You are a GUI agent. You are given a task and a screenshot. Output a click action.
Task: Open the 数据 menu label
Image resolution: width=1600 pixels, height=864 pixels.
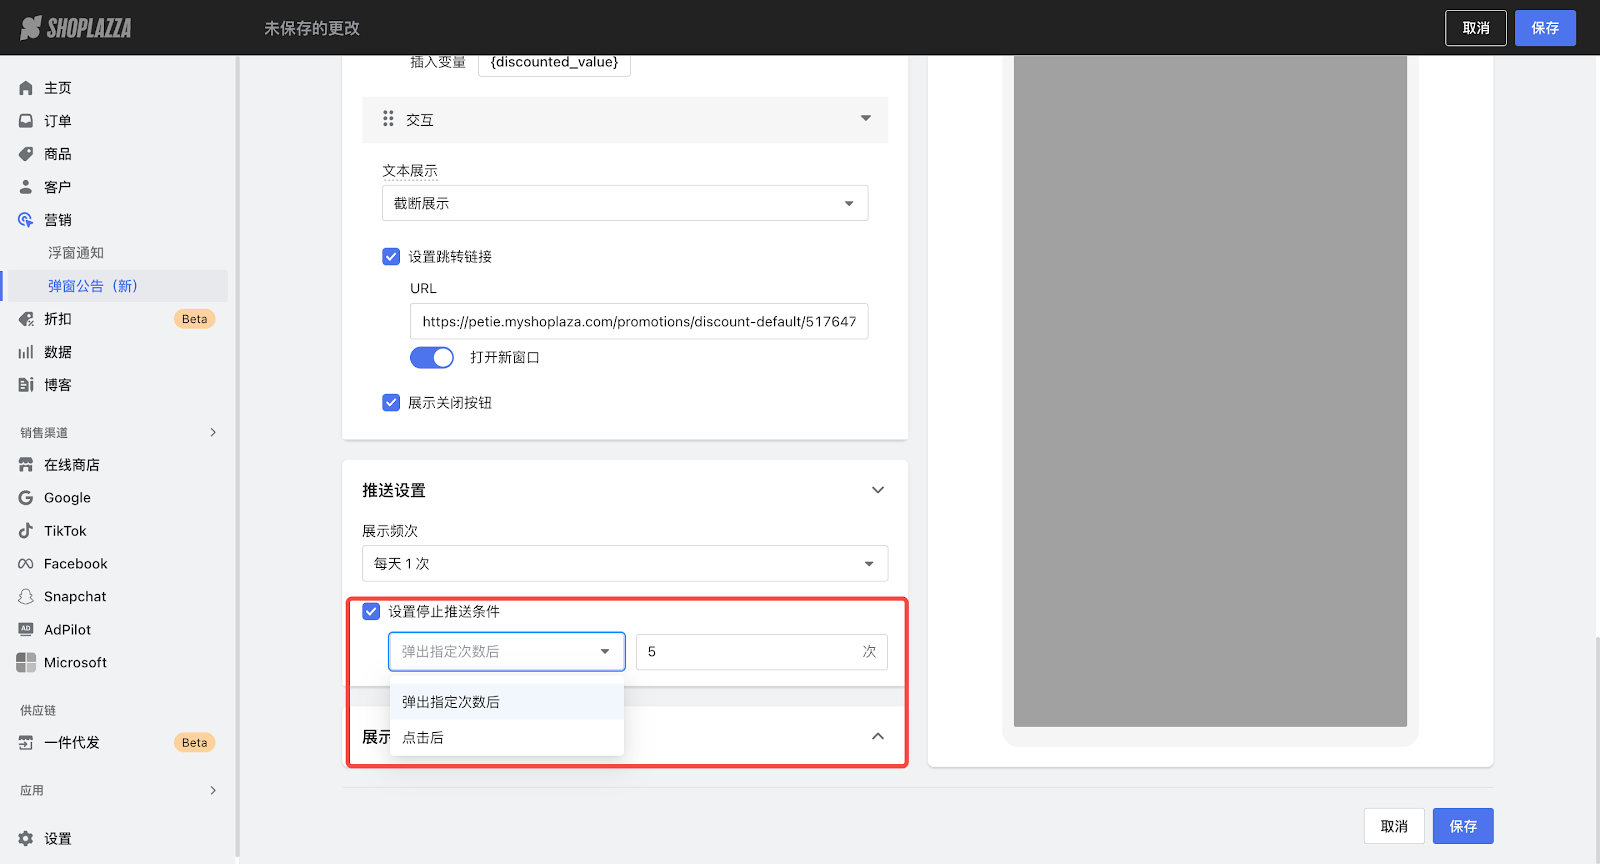click(58, 352)
